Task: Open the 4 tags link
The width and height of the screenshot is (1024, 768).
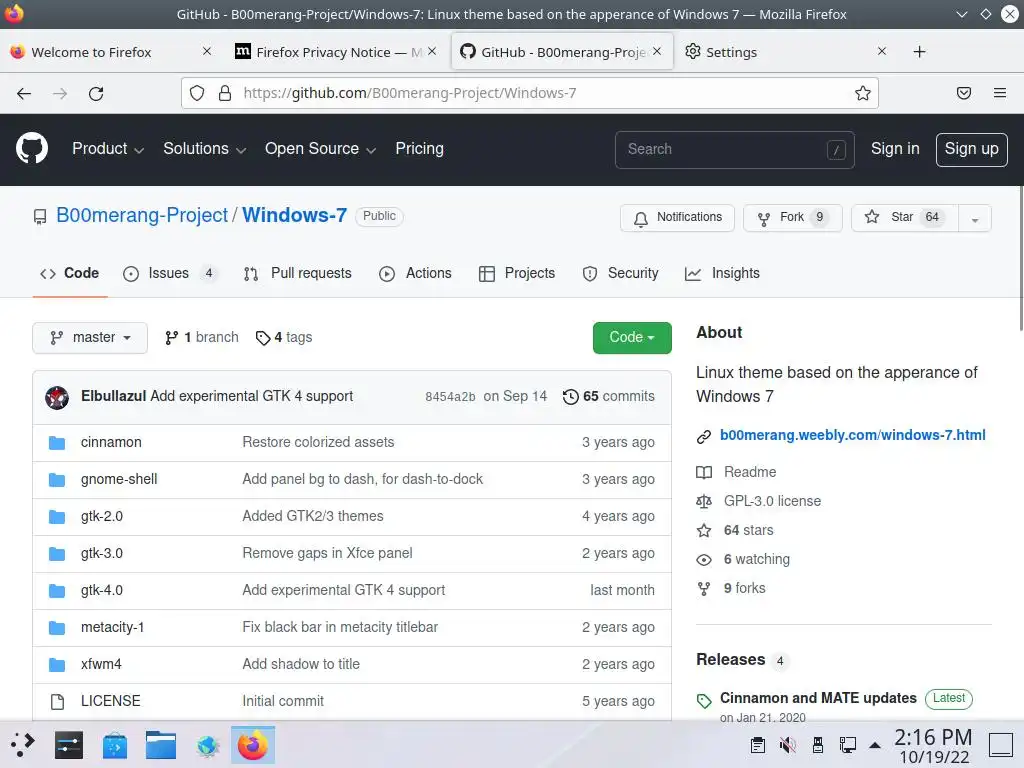Action: tap(284, 338)
